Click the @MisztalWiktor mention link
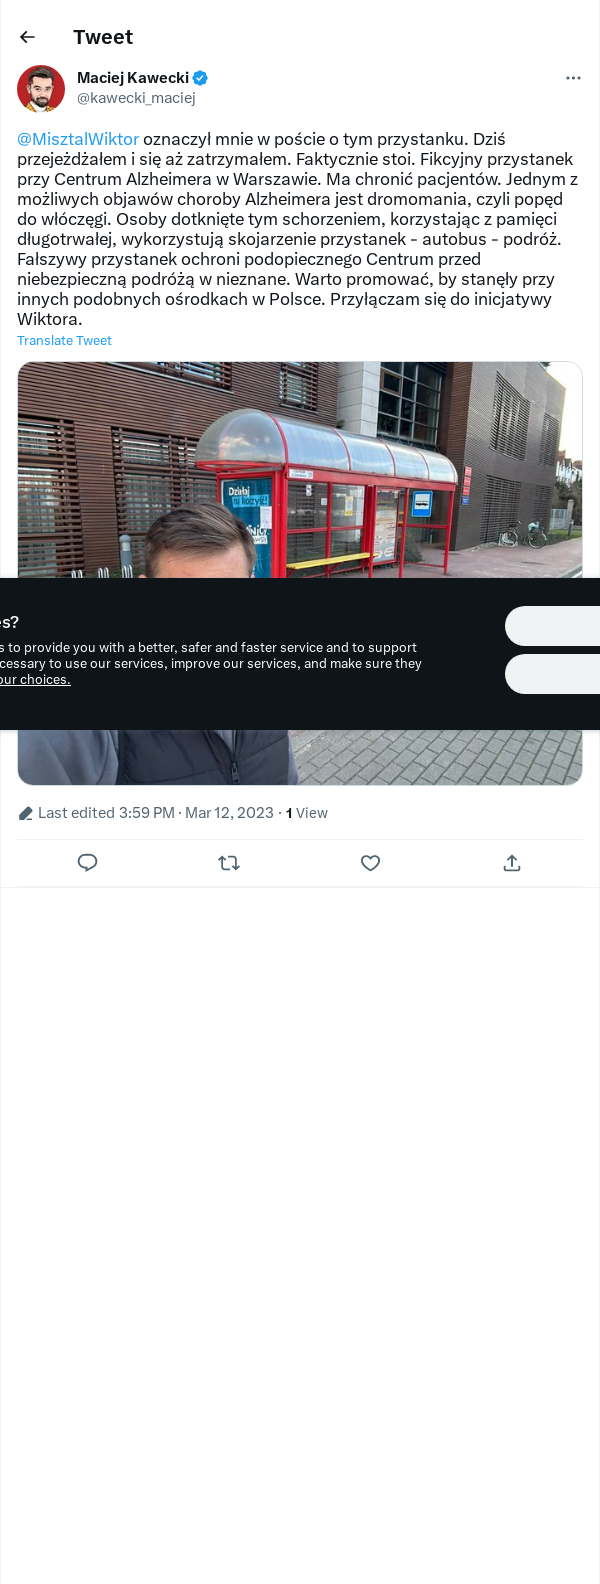Viewport: 600px width, 1584px height. coord(78,139)
